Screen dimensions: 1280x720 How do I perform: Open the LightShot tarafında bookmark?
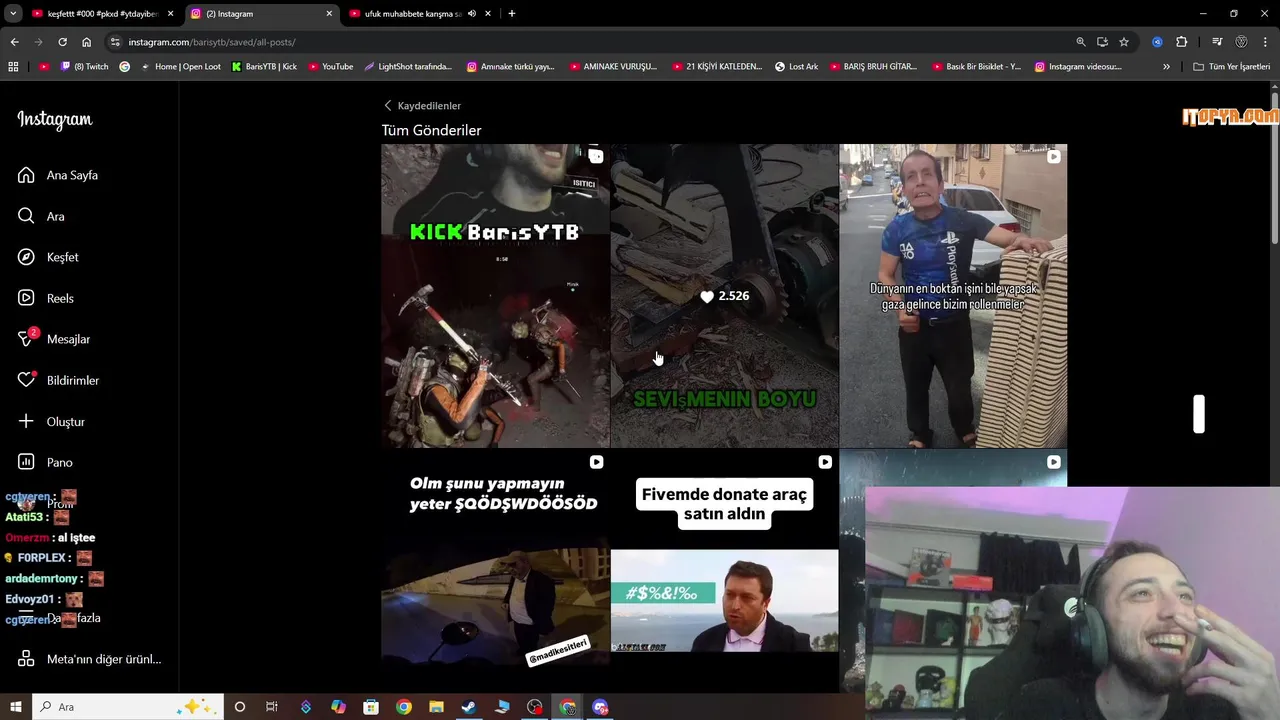pos(408,67)
